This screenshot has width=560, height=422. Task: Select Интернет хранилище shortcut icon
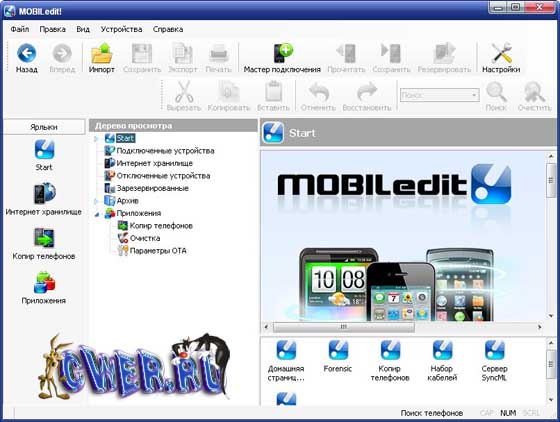tap(44, 193)
